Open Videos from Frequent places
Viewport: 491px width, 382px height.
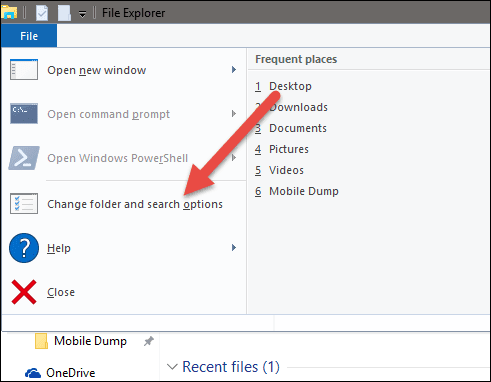(279, 170)
